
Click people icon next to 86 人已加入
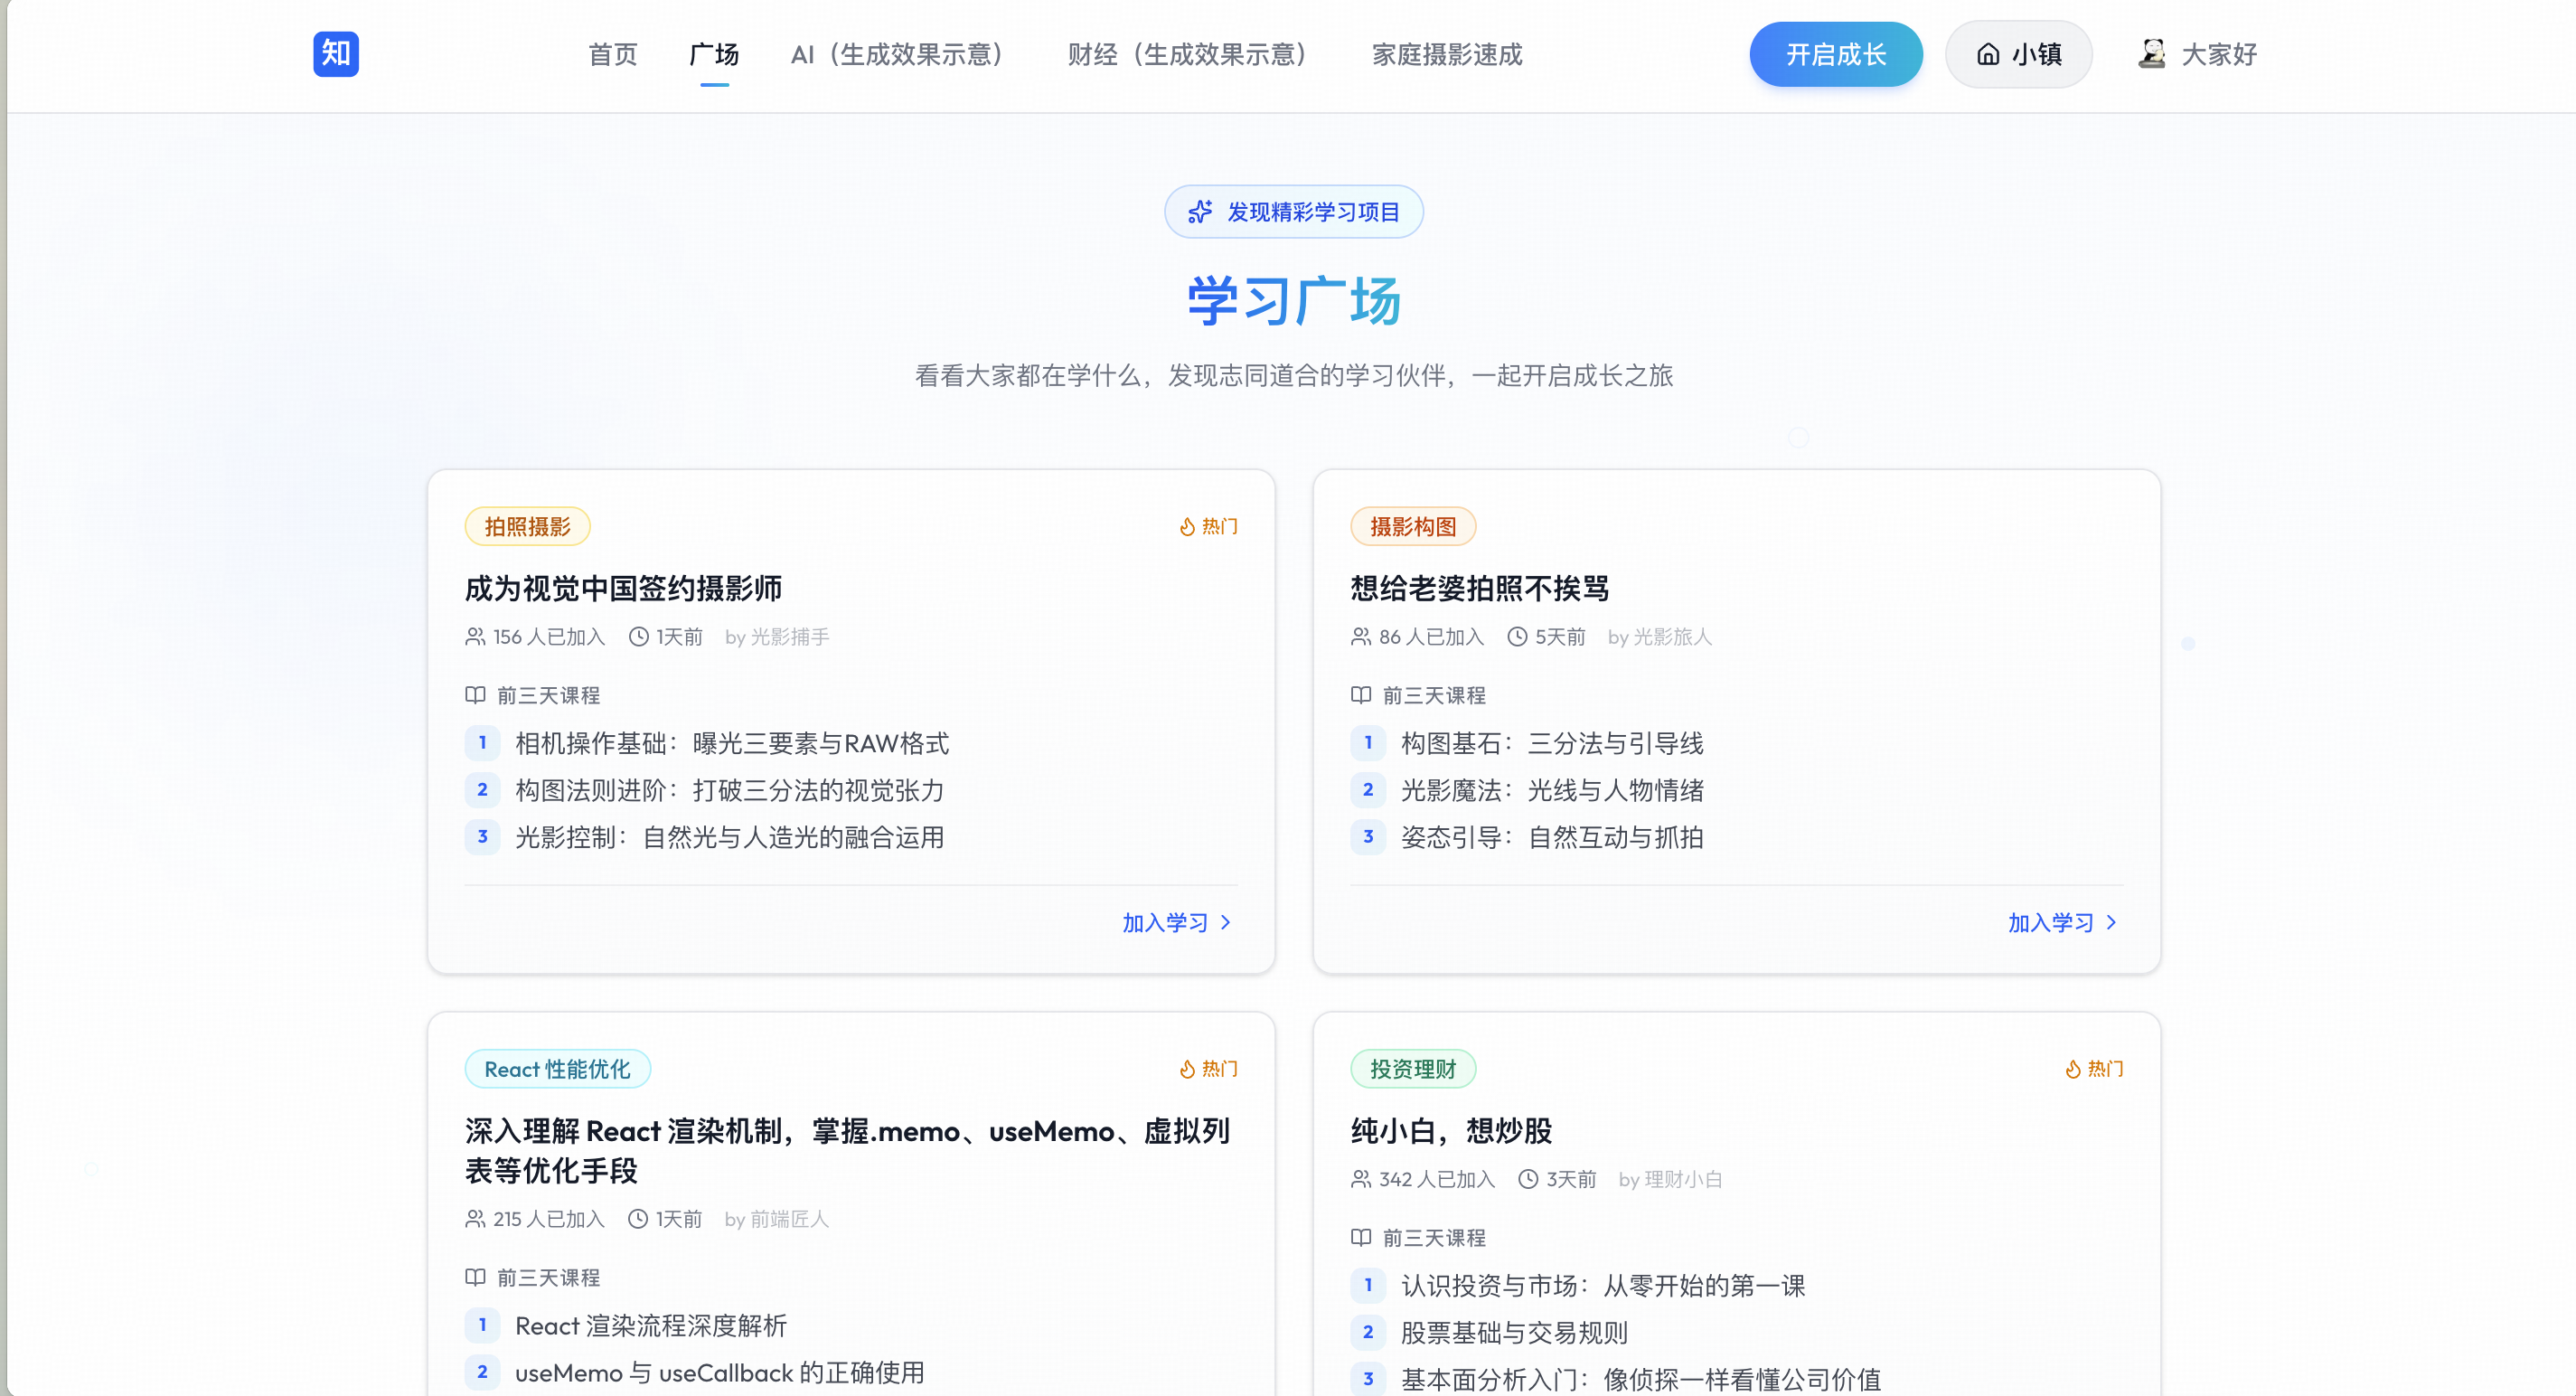click(x=1361, y=637)
